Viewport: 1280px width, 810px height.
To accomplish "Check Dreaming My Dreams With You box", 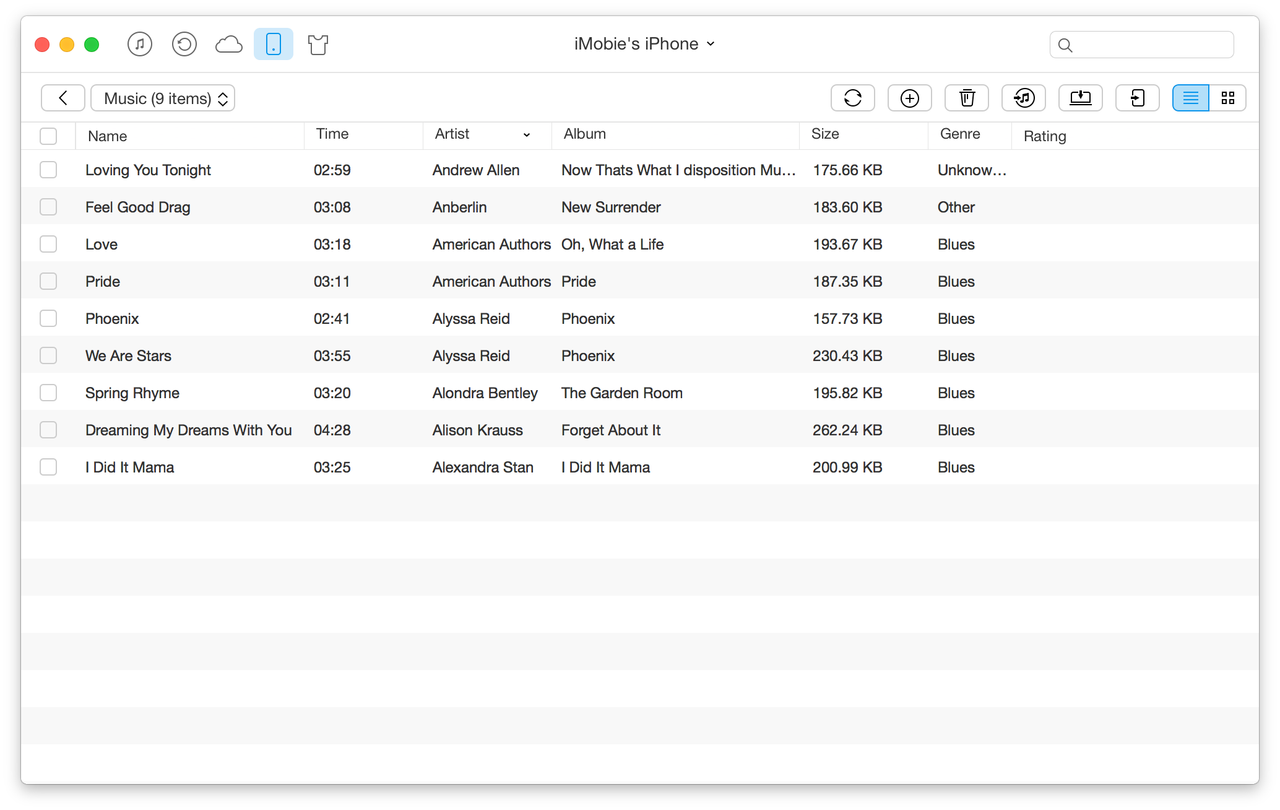I will click(48, 430).
